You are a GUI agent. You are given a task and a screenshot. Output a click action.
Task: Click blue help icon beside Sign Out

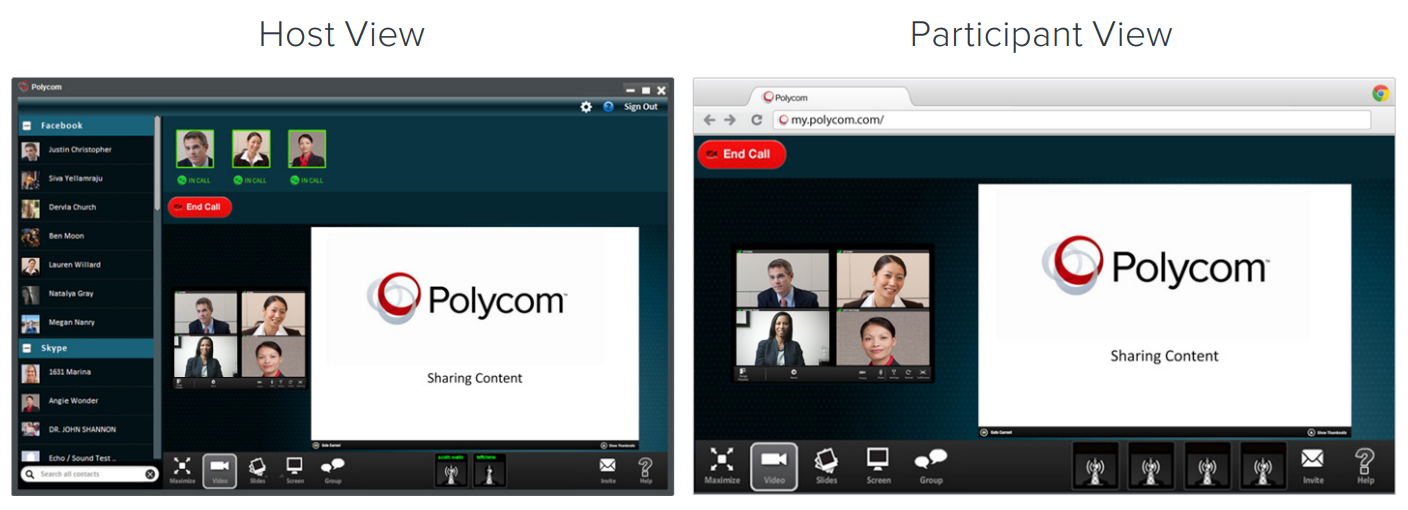coord(608,106)
